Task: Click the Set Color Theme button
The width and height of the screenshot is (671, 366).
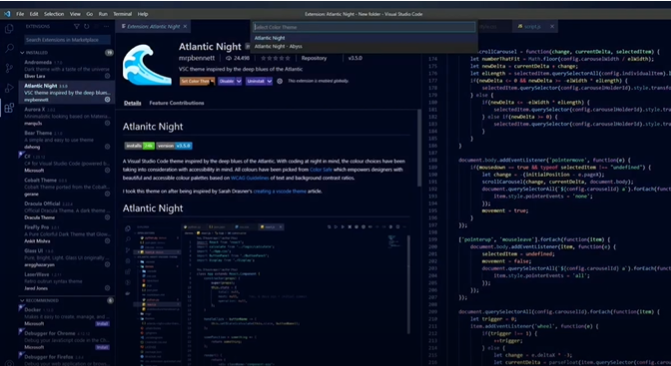Action: coord(197,81)
